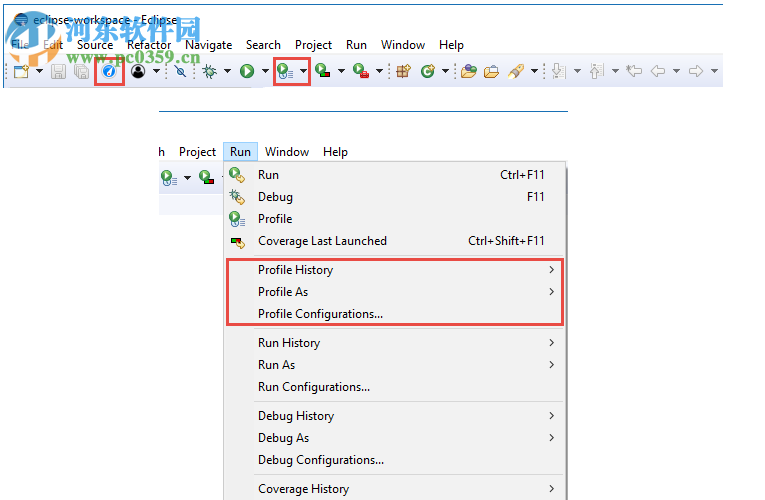Open the Refactor menu
Viewport: 765px width, 500px height.
pos(149,45)
